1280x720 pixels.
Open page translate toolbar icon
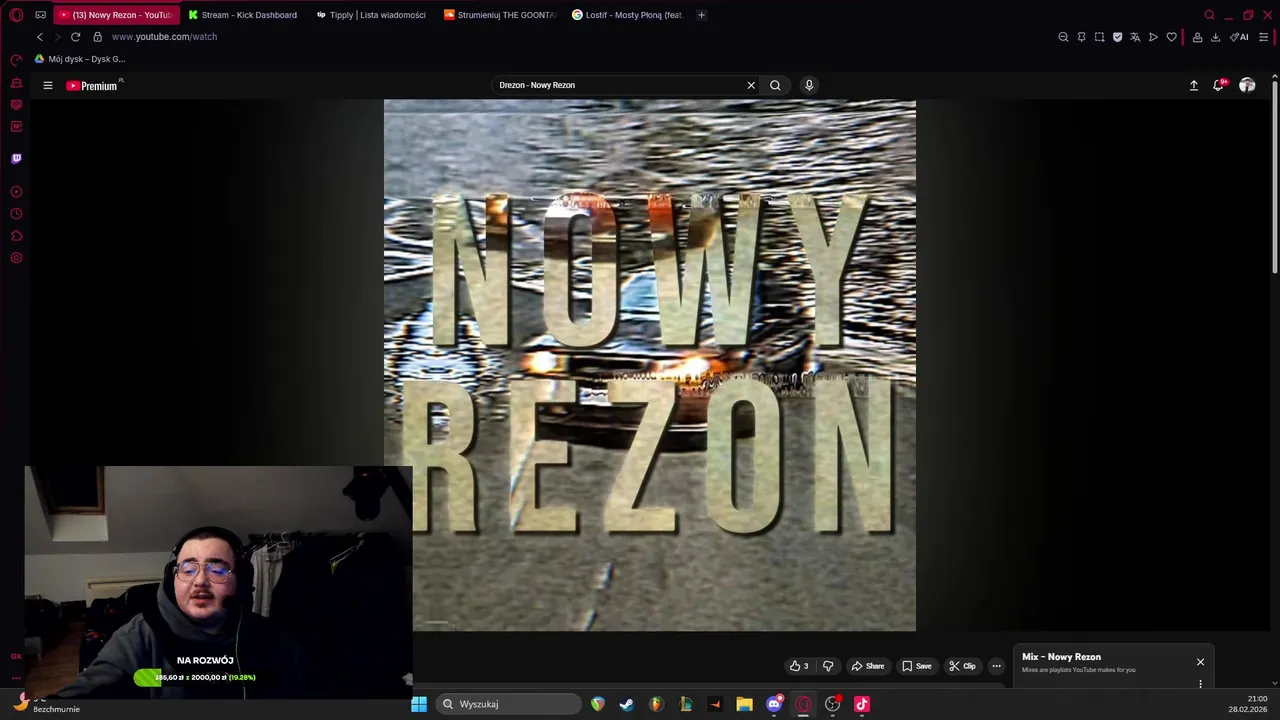[x=1135, y=37]
